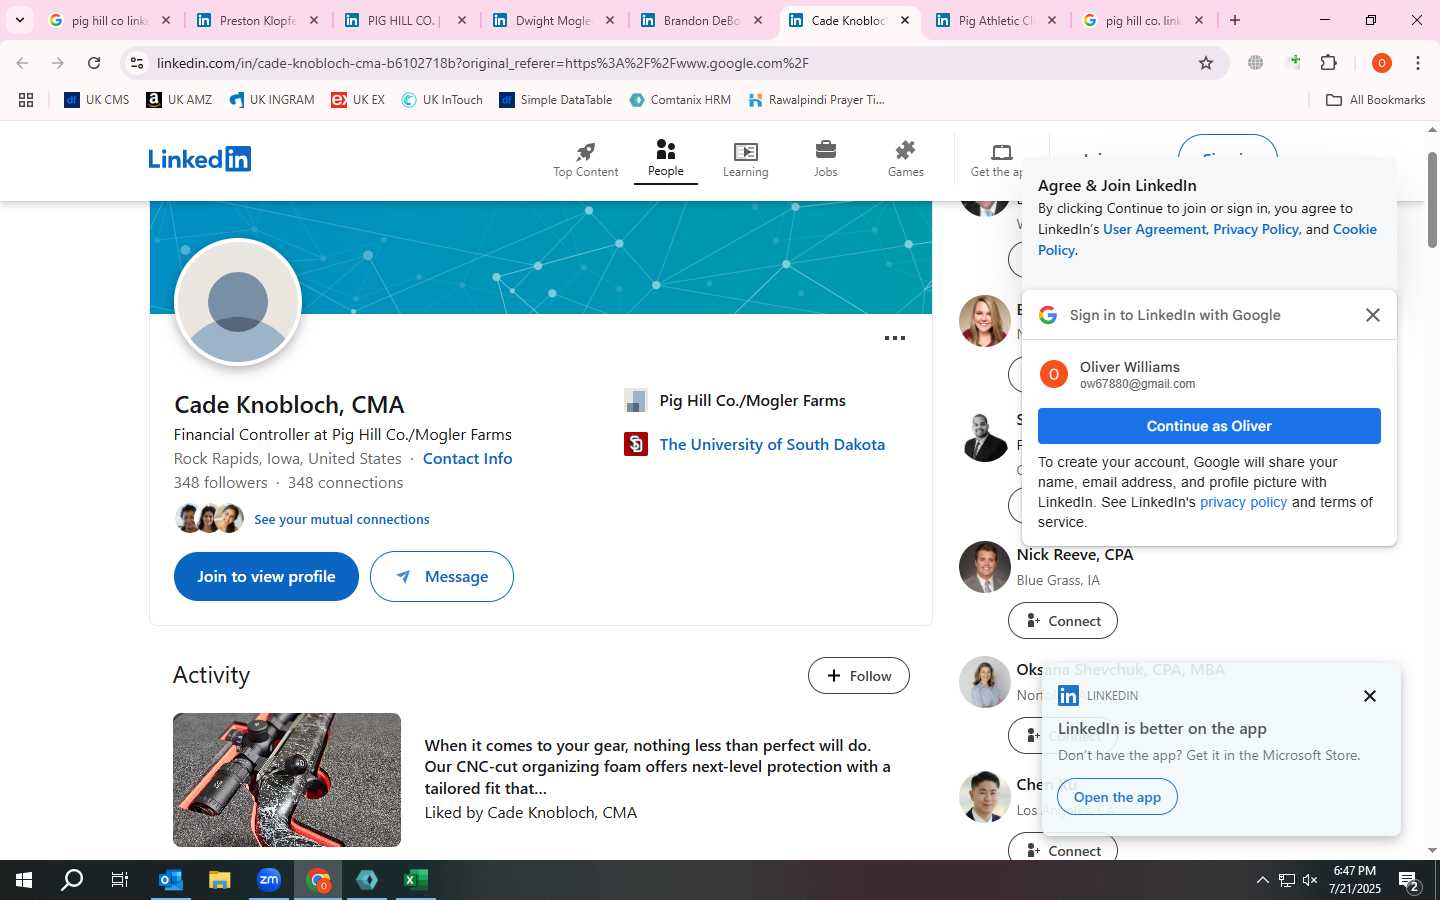
Task: Follow Cade Knobloch's activity
Action: point(859,676)
